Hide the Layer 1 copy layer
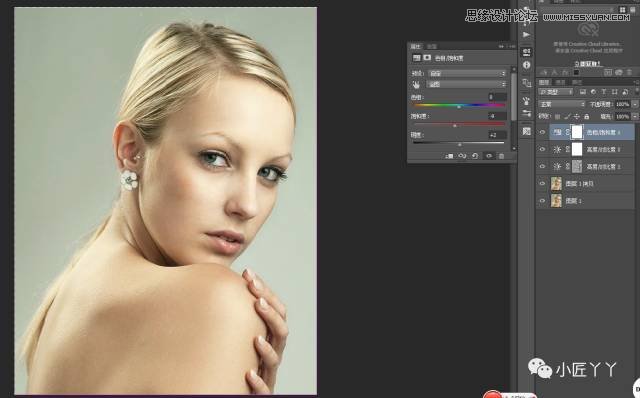This screenshot has width=640, height=398. [x=542, y=184]
